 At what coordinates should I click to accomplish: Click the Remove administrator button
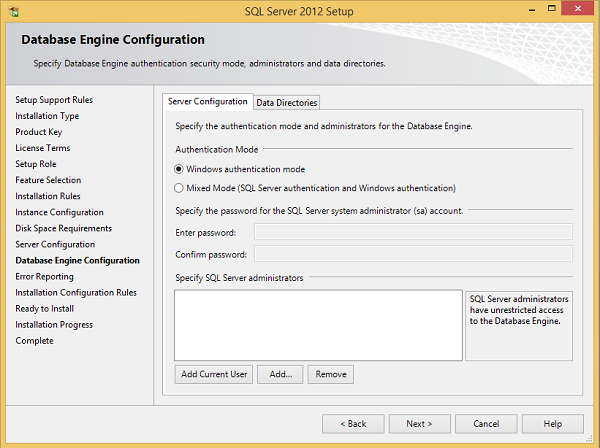coord(331,374)
